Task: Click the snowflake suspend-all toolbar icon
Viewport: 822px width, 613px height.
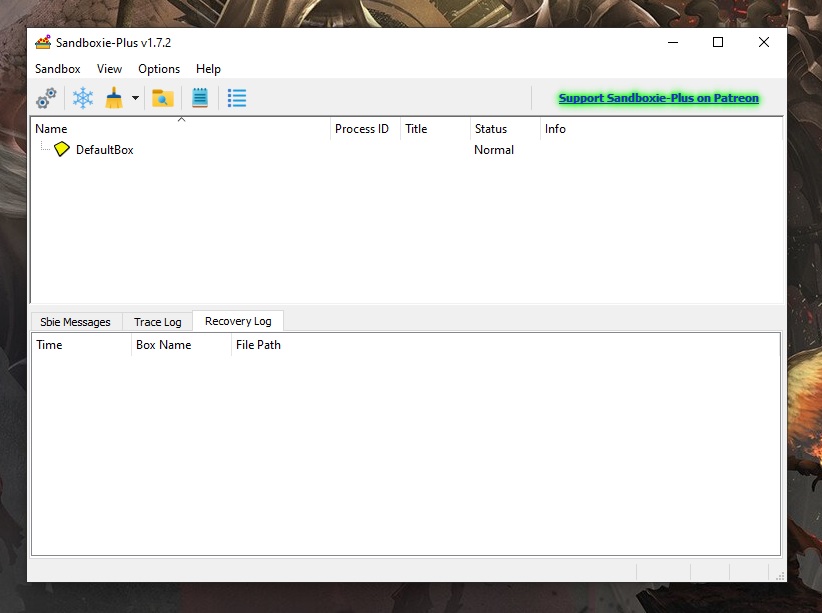Action: click(83, 98)
